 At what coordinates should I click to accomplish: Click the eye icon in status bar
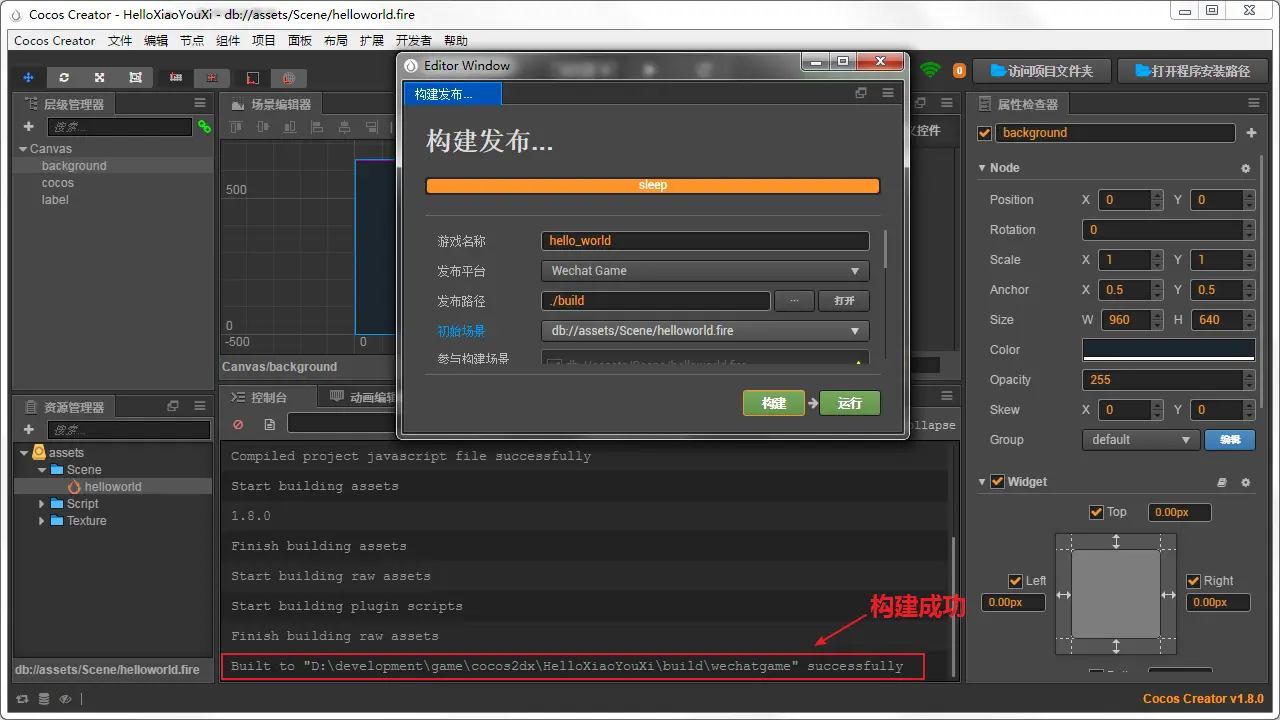pos(65,699)
